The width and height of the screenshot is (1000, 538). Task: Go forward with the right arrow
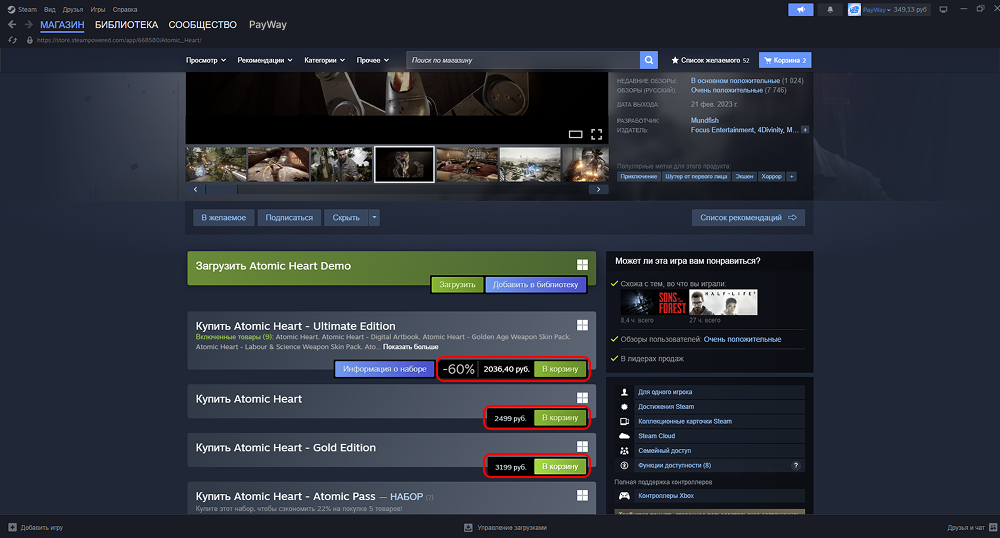pos(28,24)
